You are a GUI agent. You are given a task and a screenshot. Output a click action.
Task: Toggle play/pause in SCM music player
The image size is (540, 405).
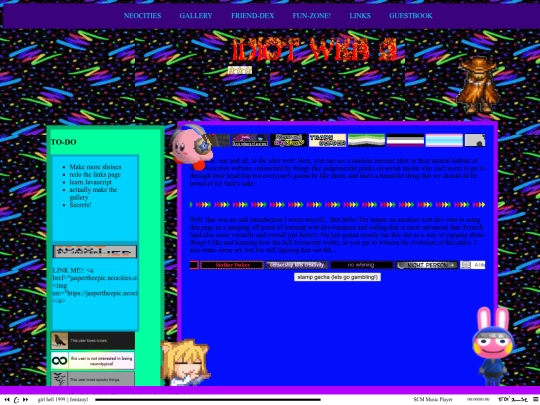tap(16, 399)
